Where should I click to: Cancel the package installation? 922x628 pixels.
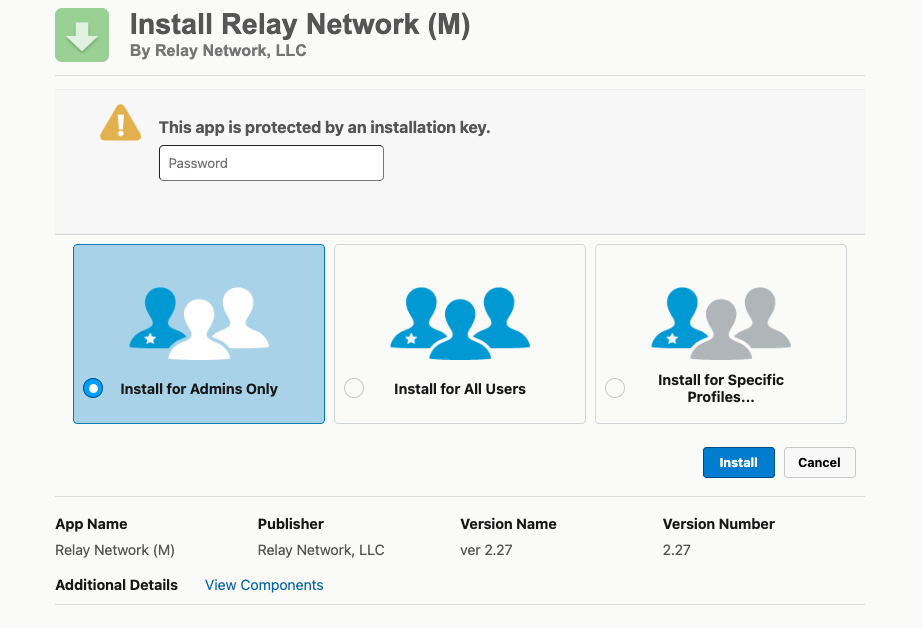(x=819, y=462)
